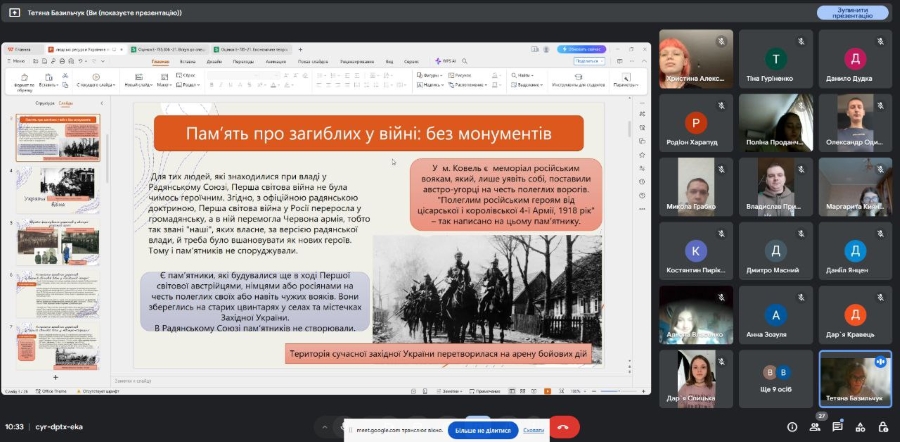Viewport: 900px width, 442px height.
Task: Click the Сброс reset button
Action: 187,75
